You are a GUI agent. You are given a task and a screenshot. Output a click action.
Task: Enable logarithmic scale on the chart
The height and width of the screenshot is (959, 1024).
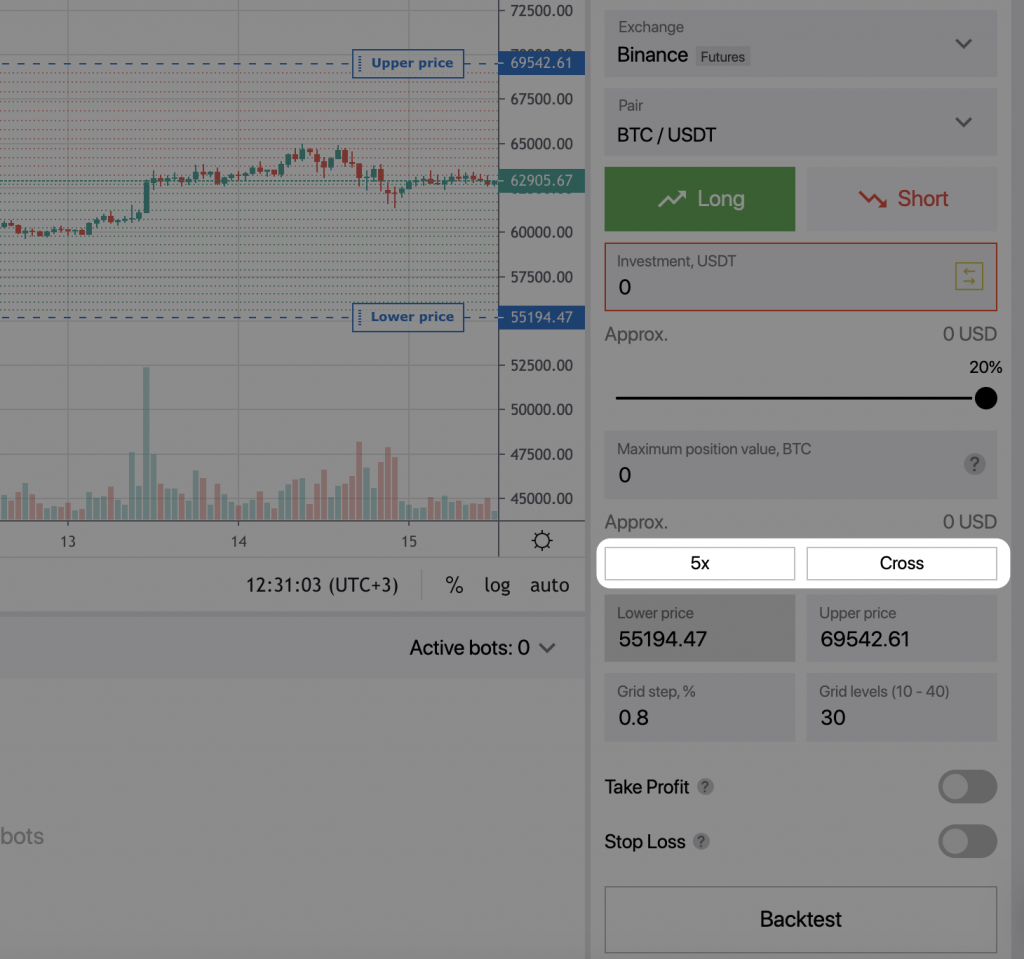coord(497,585)
